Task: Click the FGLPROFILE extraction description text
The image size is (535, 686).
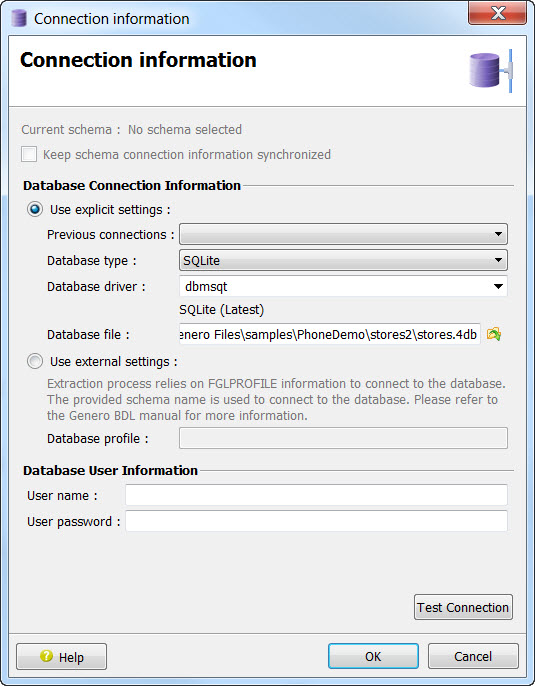Action: [276, 399]
